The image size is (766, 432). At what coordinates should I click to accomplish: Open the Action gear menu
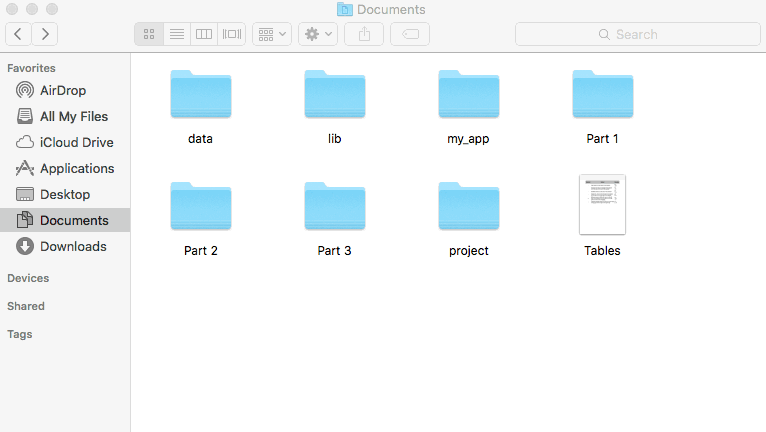pyautogui.click(x=318, y=34)
